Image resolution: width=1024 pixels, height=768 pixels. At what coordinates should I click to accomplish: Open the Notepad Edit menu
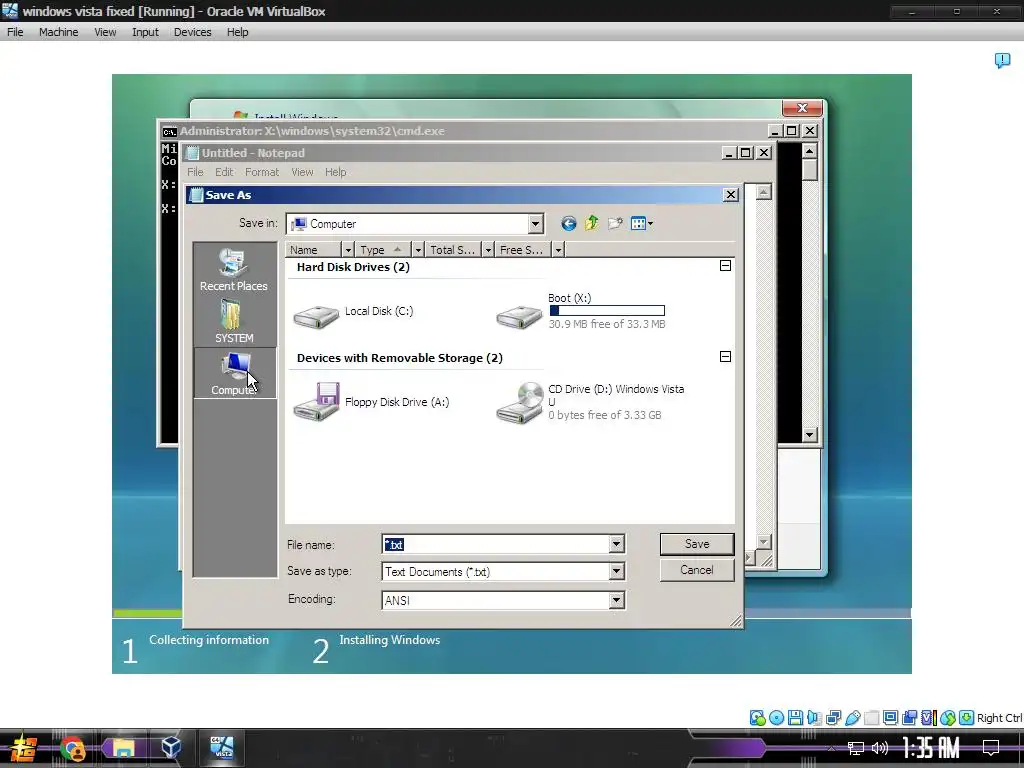pos(224,172)
